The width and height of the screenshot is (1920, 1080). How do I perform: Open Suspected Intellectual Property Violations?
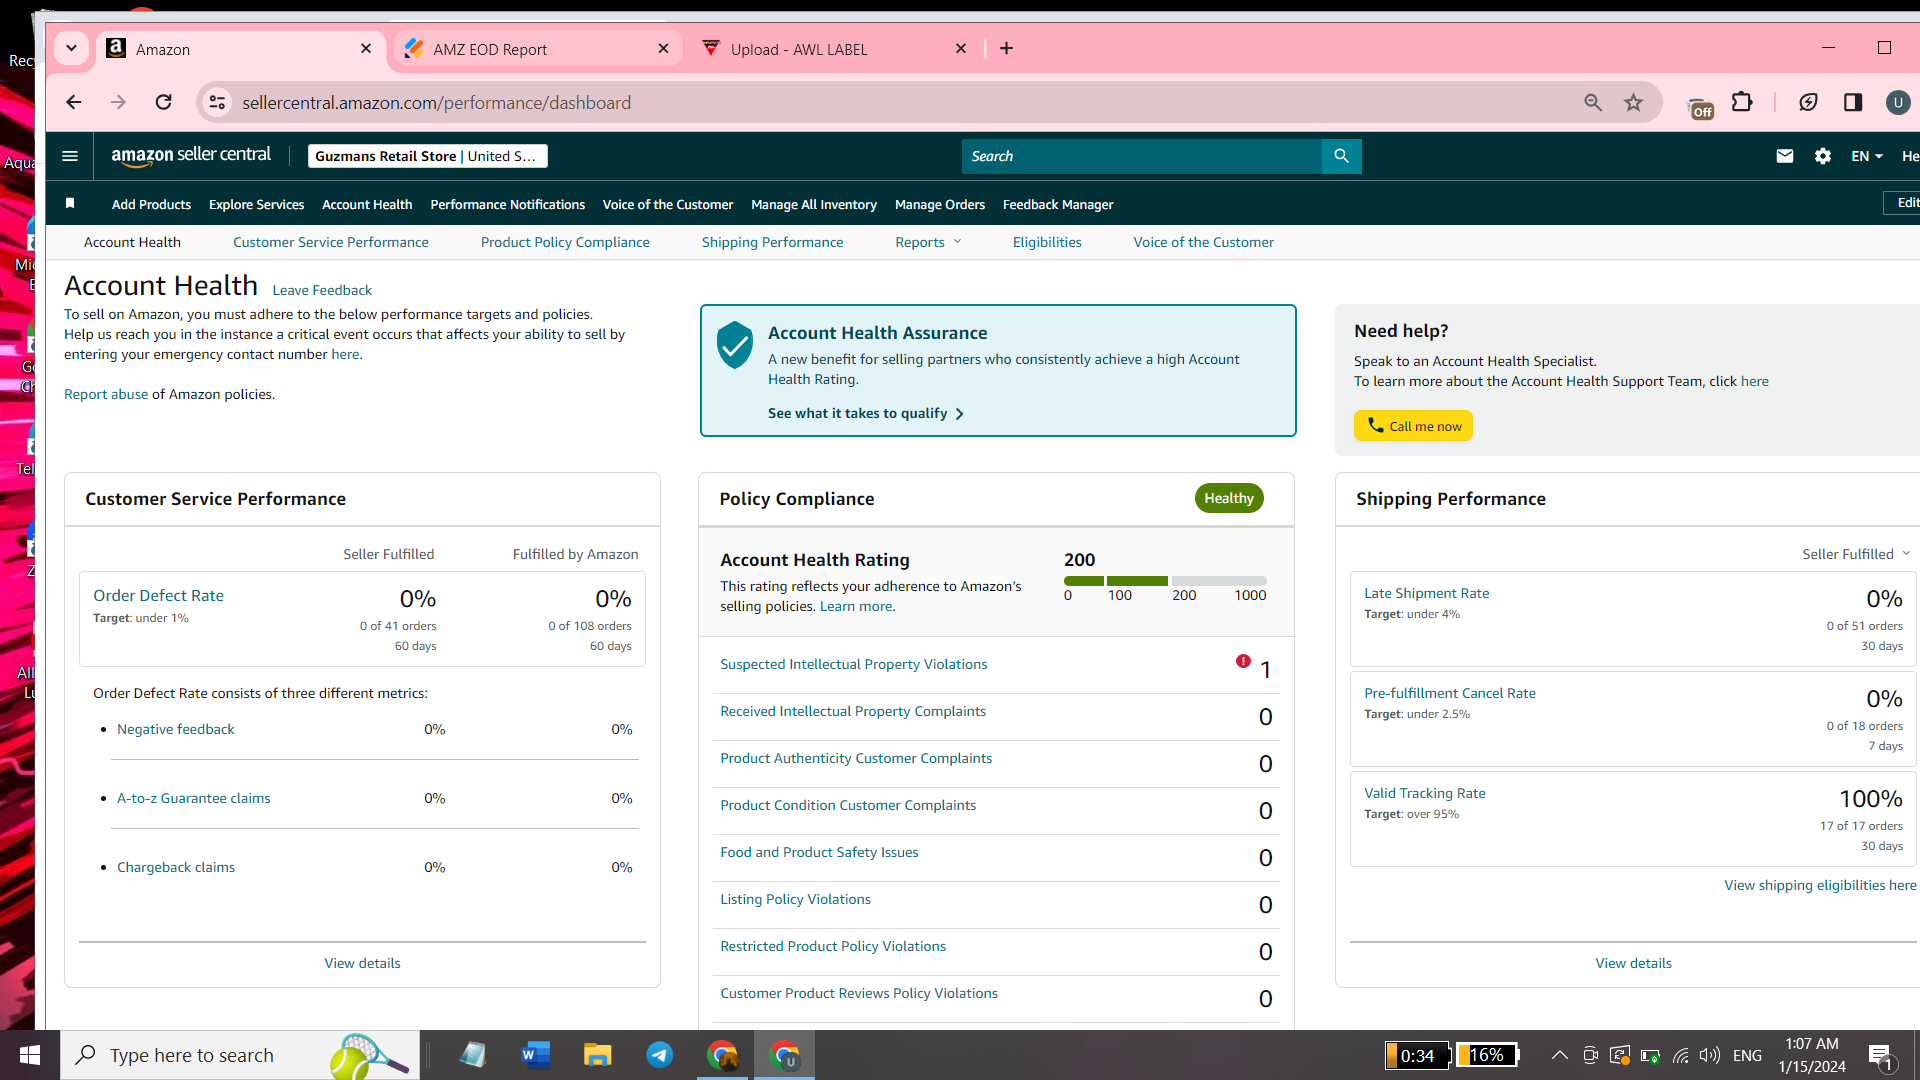(x=853, y=664)
